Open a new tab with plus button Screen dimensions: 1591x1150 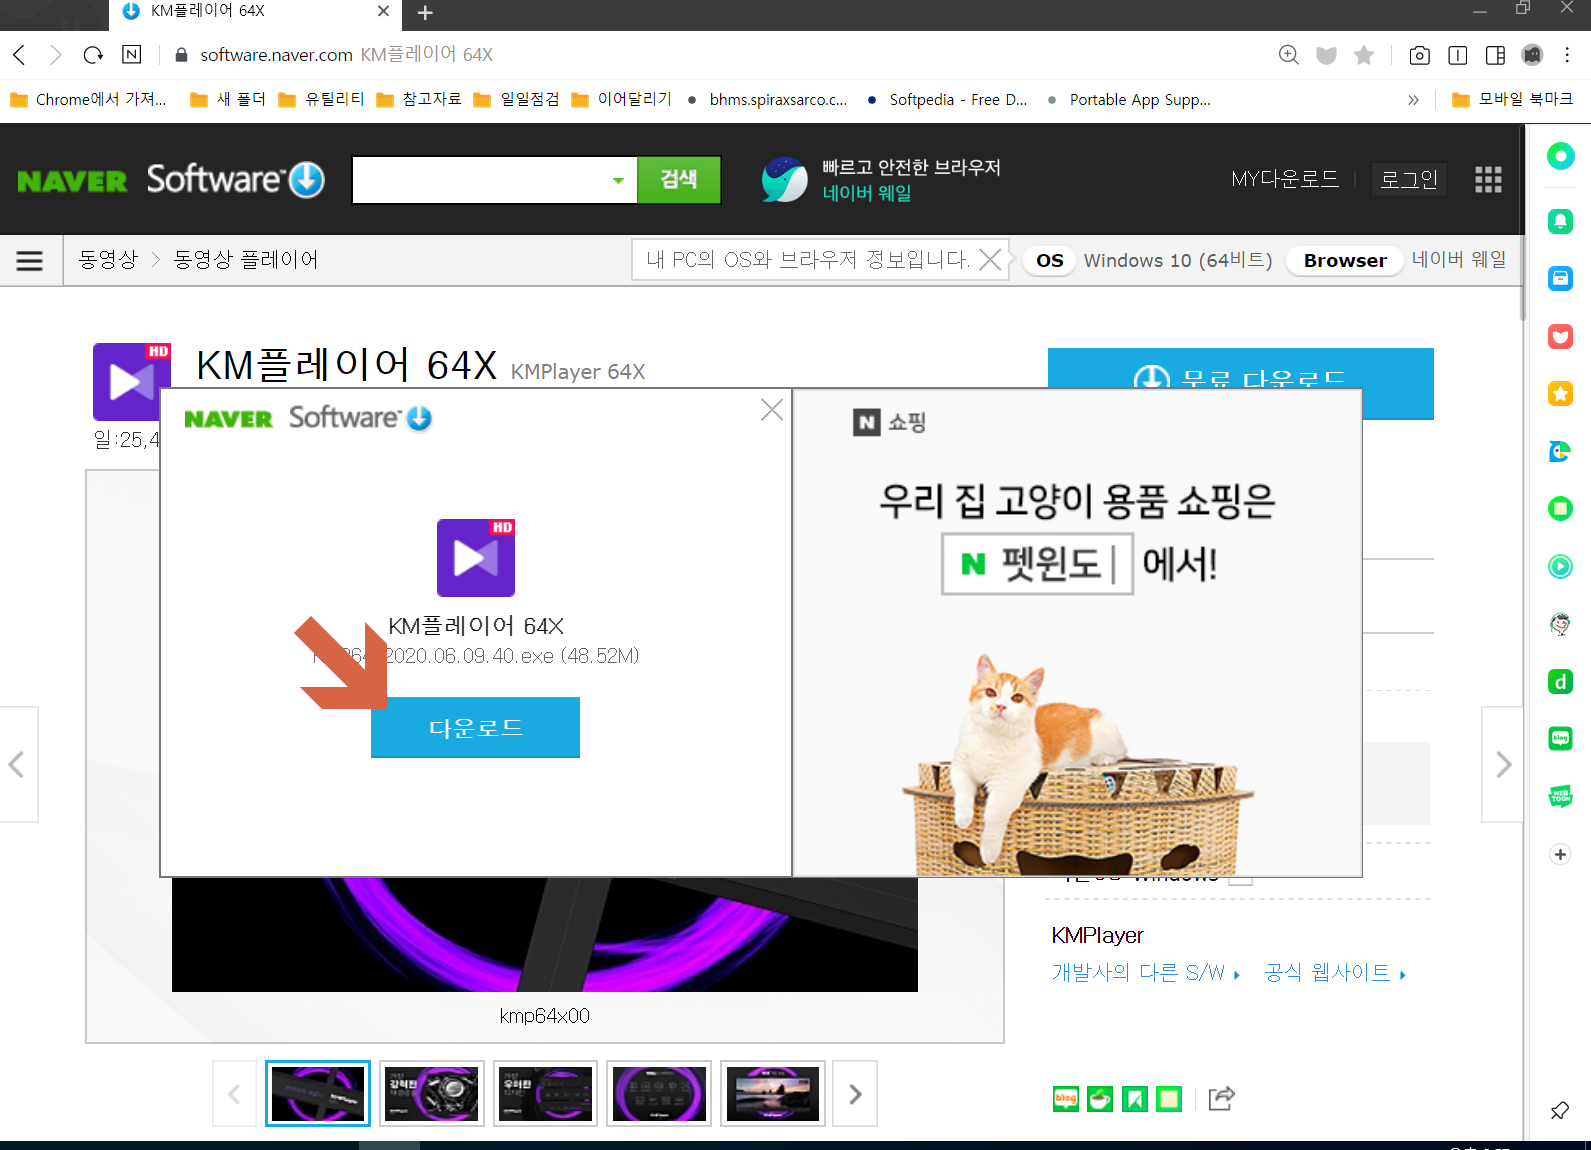tap(425, 13)
